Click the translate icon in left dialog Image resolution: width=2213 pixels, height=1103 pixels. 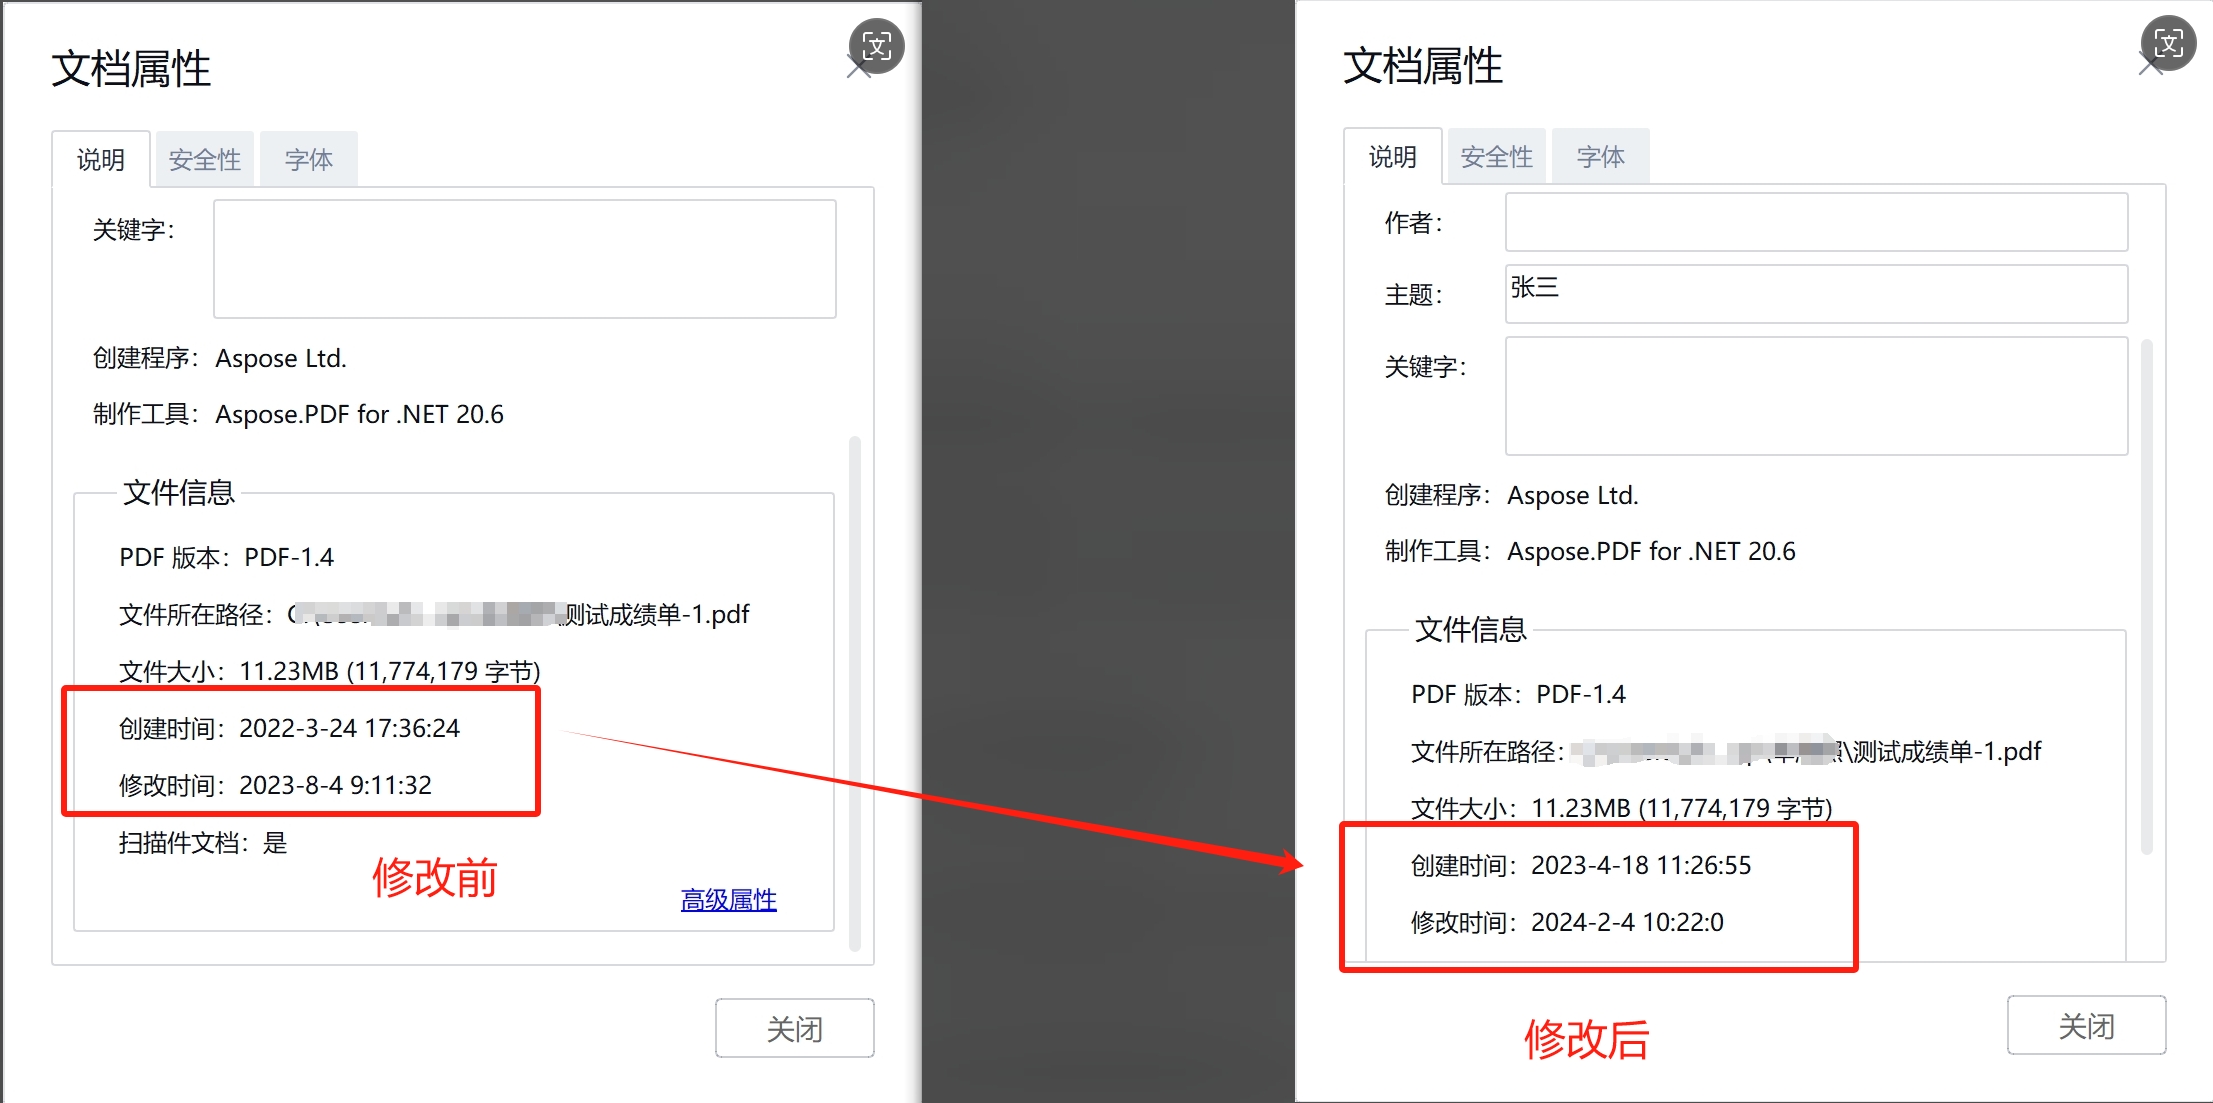(876, 46)
